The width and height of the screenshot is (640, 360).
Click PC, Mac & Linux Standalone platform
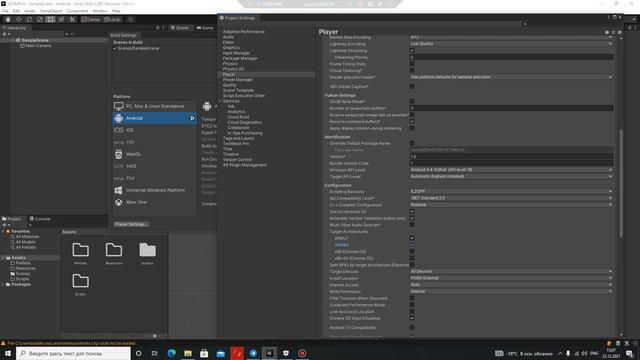[x=154, y=106]
